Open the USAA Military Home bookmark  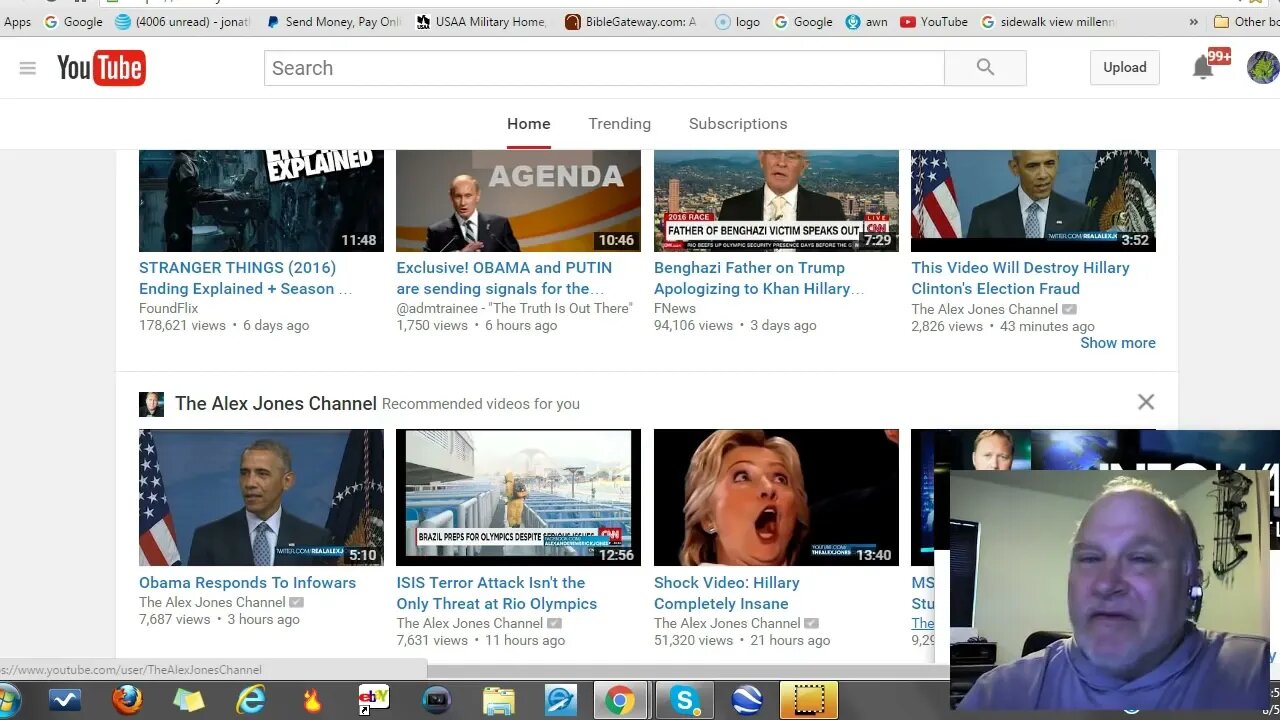tap(482, 21)
